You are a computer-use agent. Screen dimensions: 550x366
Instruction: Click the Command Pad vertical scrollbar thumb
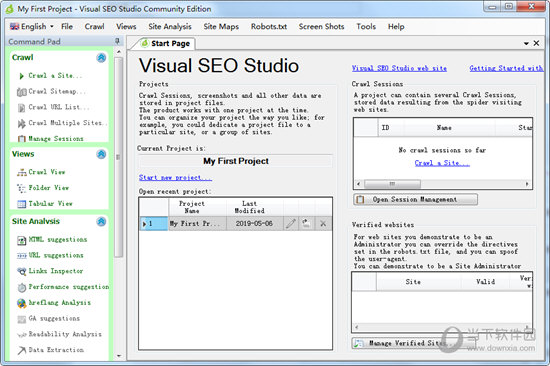(x=119, y=157)
